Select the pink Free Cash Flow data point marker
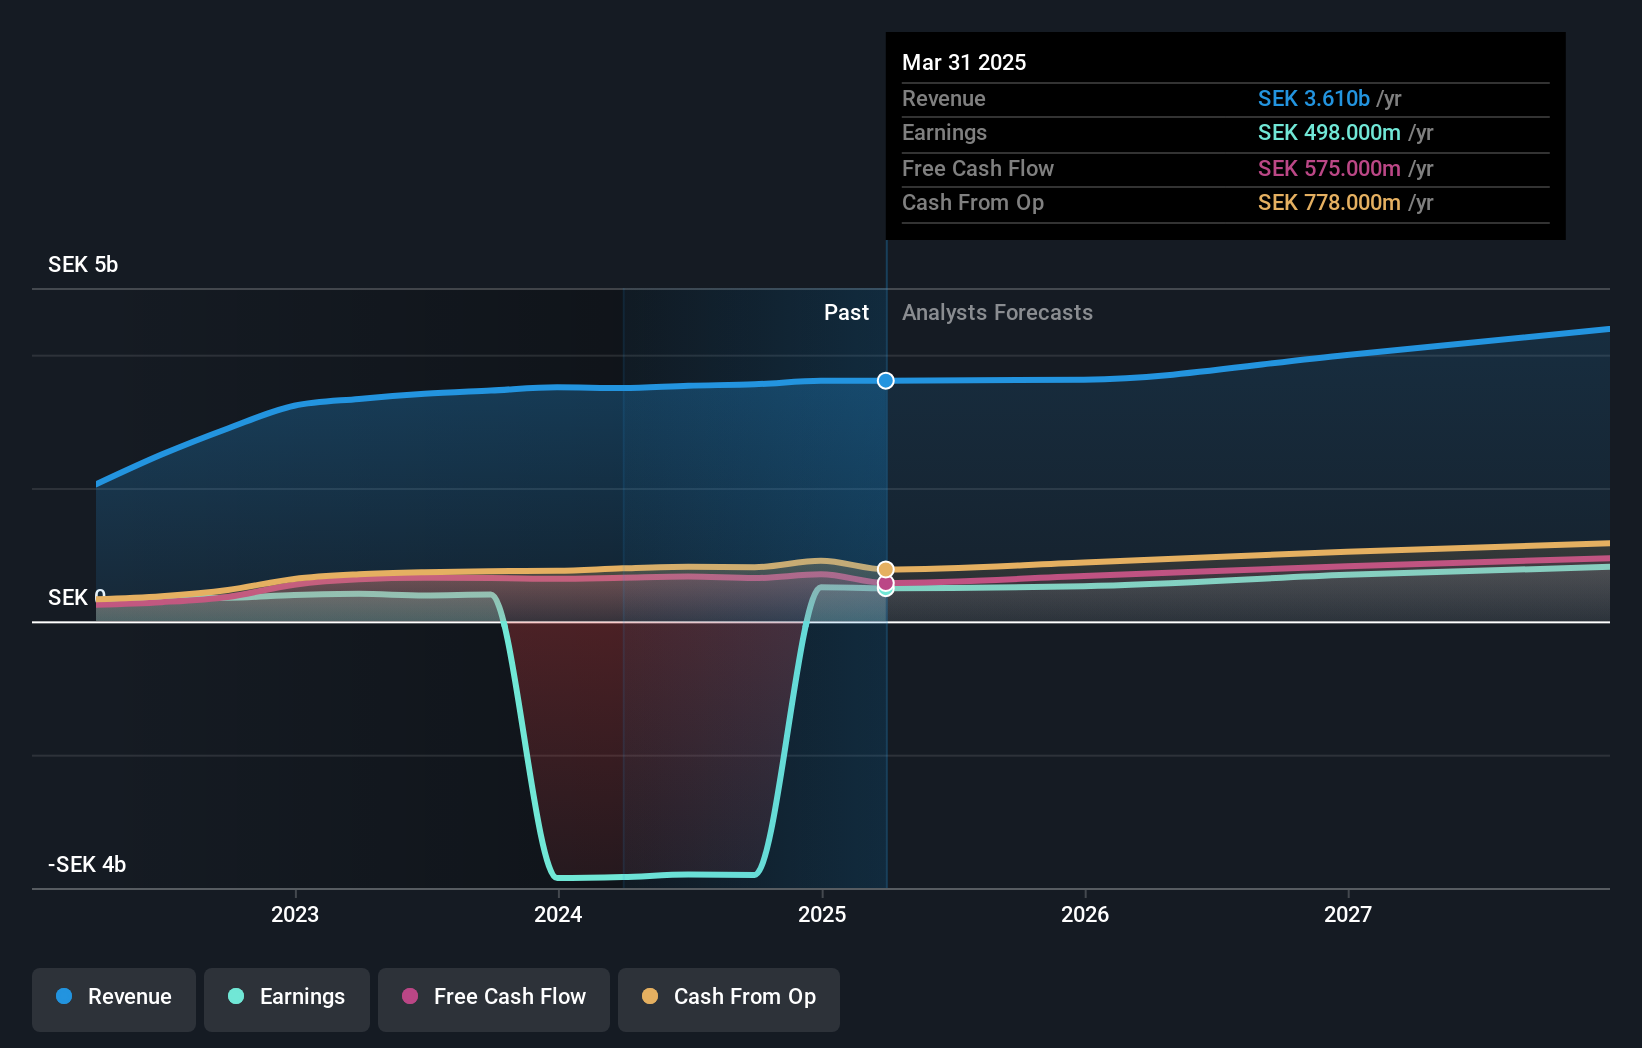1642x1048 pixels. [x=886, y=583]
